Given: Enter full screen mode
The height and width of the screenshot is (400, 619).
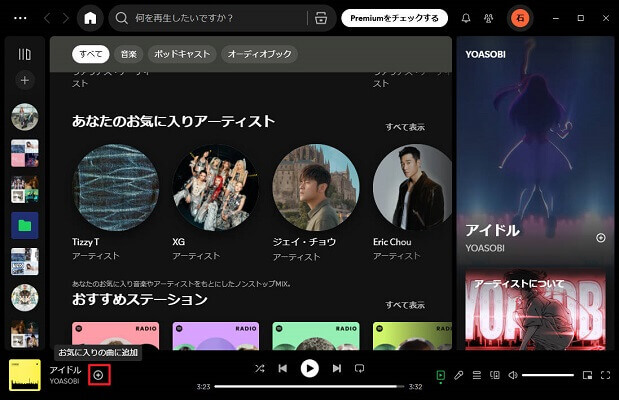Looking at the screenshot, I should pyautogui.click(x=606, y=375).
